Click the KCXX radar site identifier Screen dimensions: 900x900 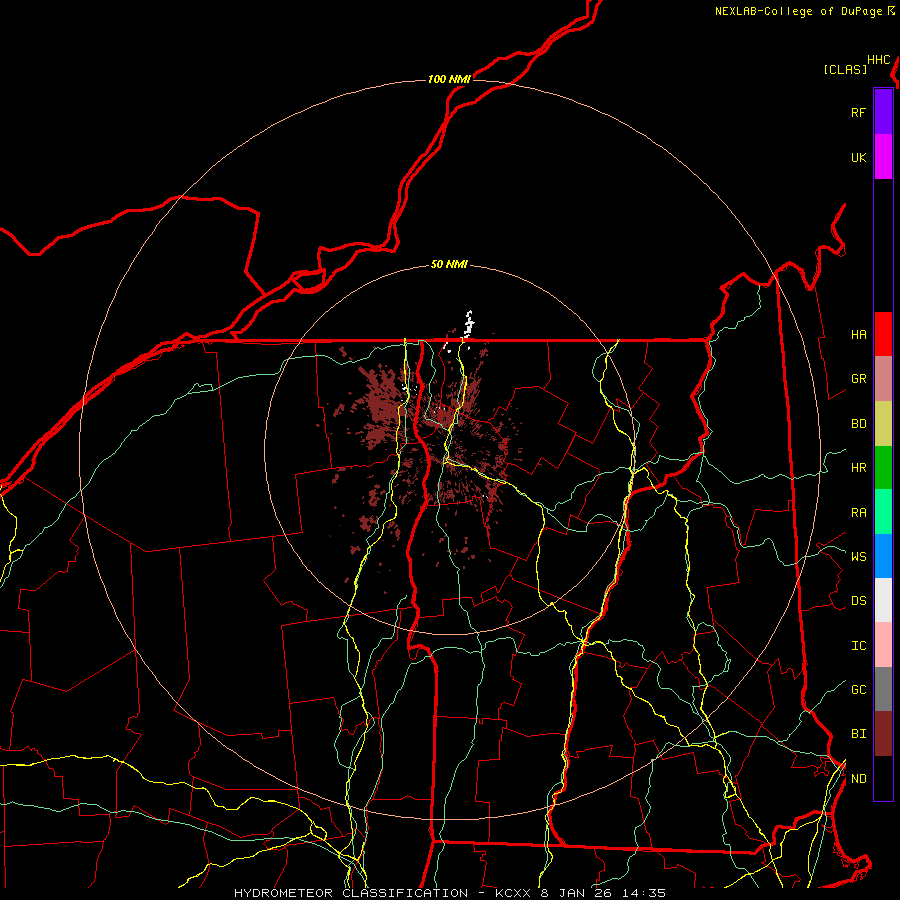(x=513, y=893)
